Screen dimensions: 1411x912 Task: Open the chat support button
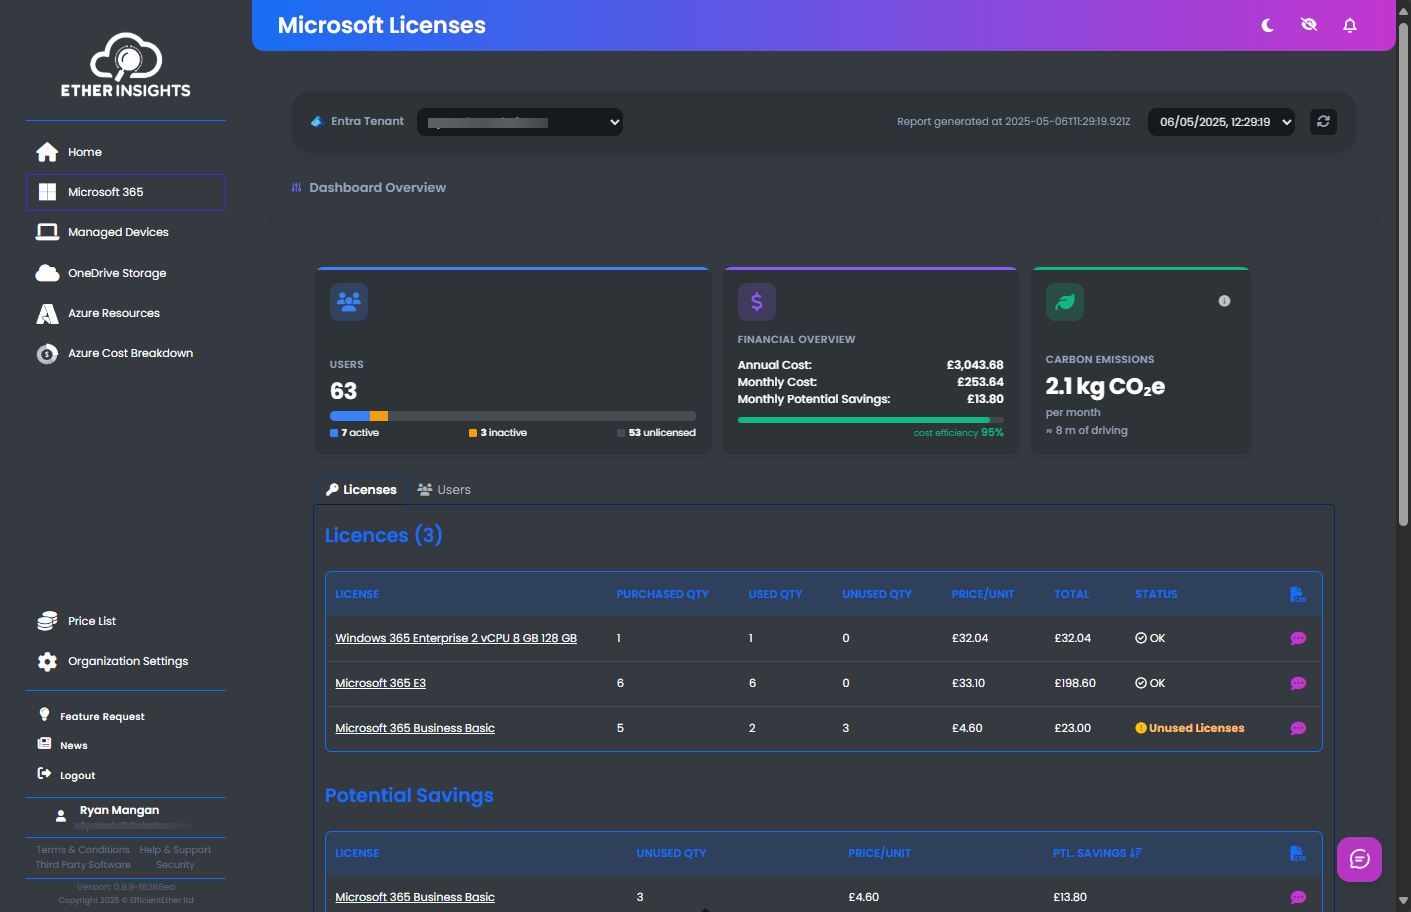pyautogui.click(x=1359, y=859)
